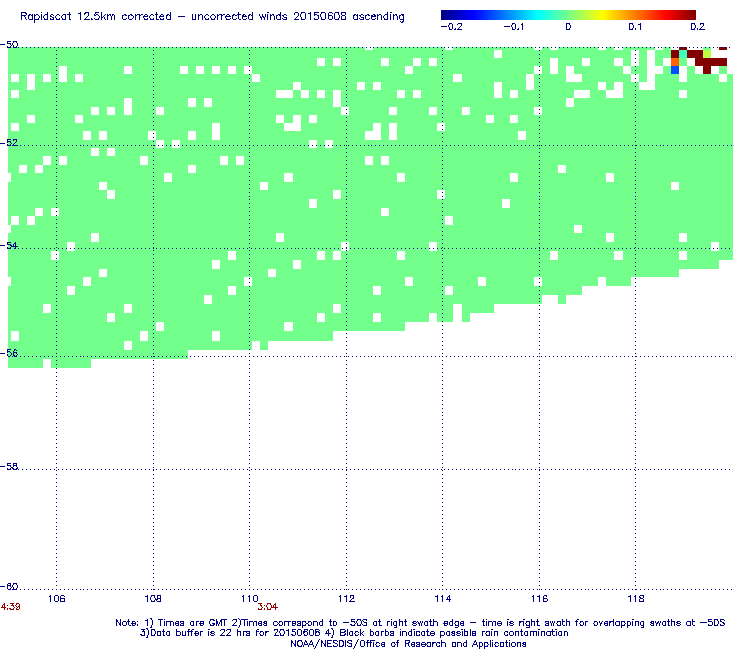Image resolution: width=740 pixels, height=650 pixels.
Task: Click the latitude label '-54'
Action: click(9, 245)
